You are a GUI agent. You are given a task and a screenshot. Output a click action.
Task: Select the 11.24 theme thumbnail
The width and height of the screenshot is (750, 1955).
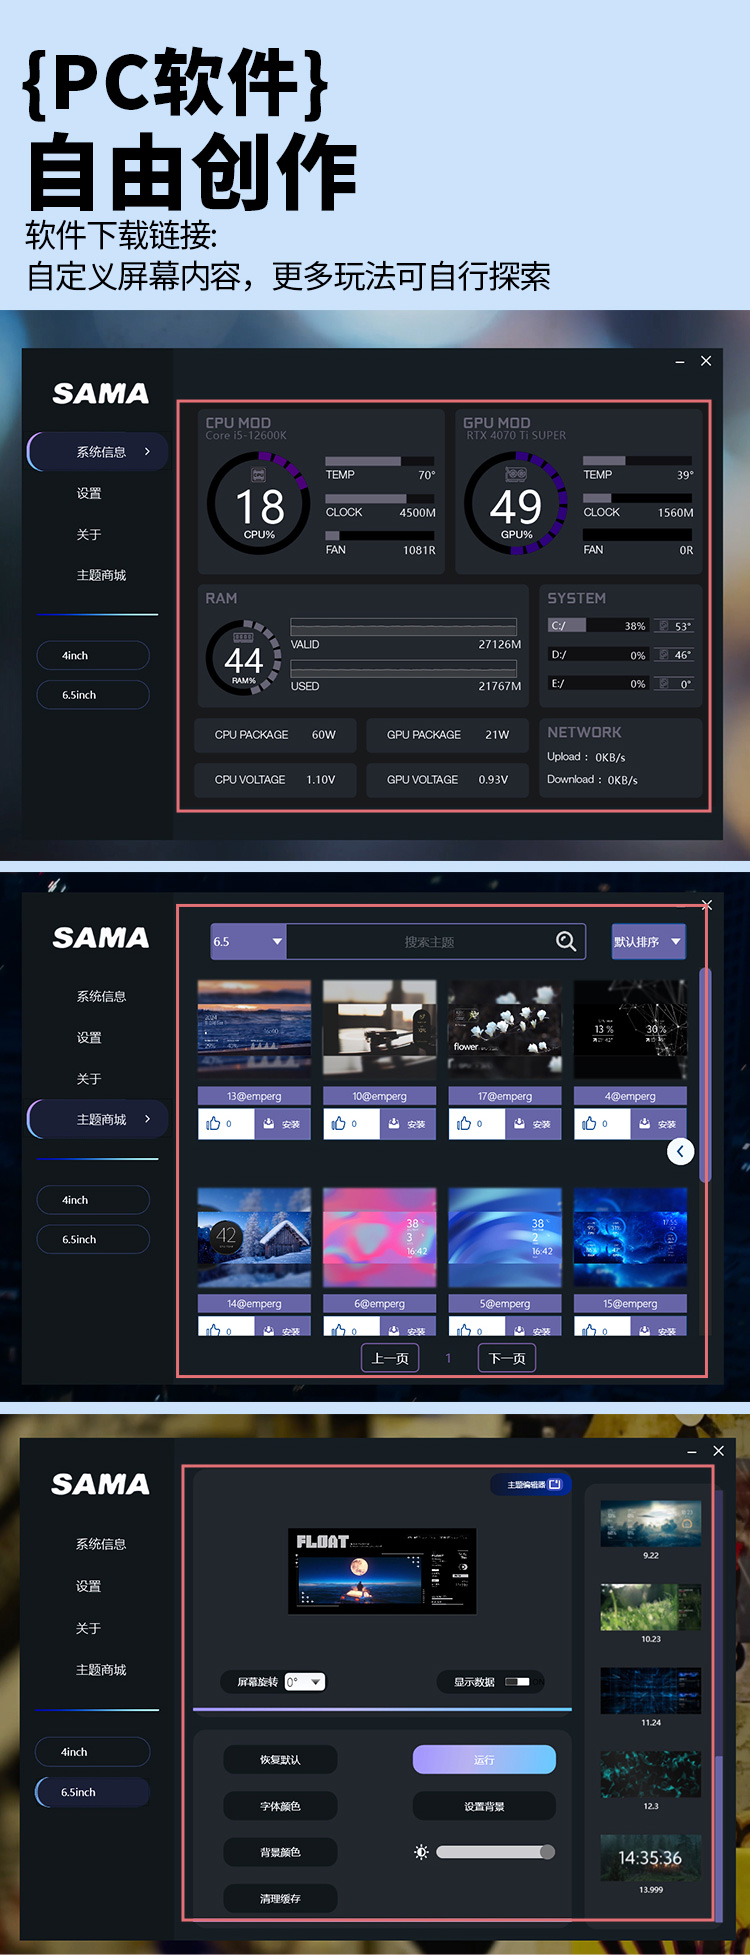[651, 1691]
